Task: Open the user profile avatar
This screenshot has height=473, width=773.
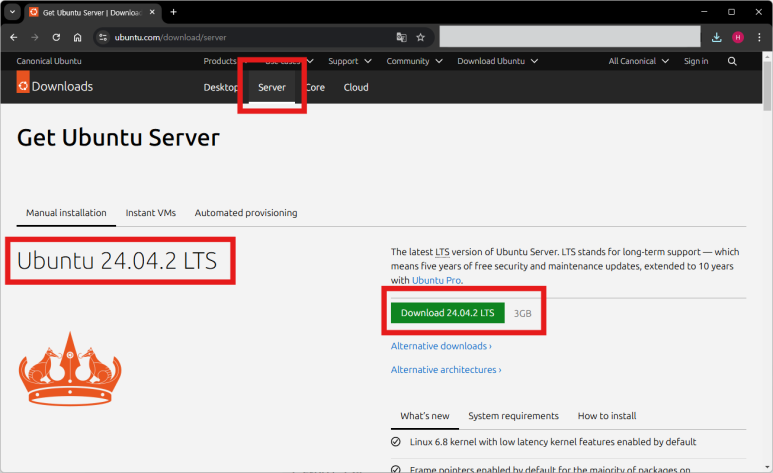Action: coord(738,37)
